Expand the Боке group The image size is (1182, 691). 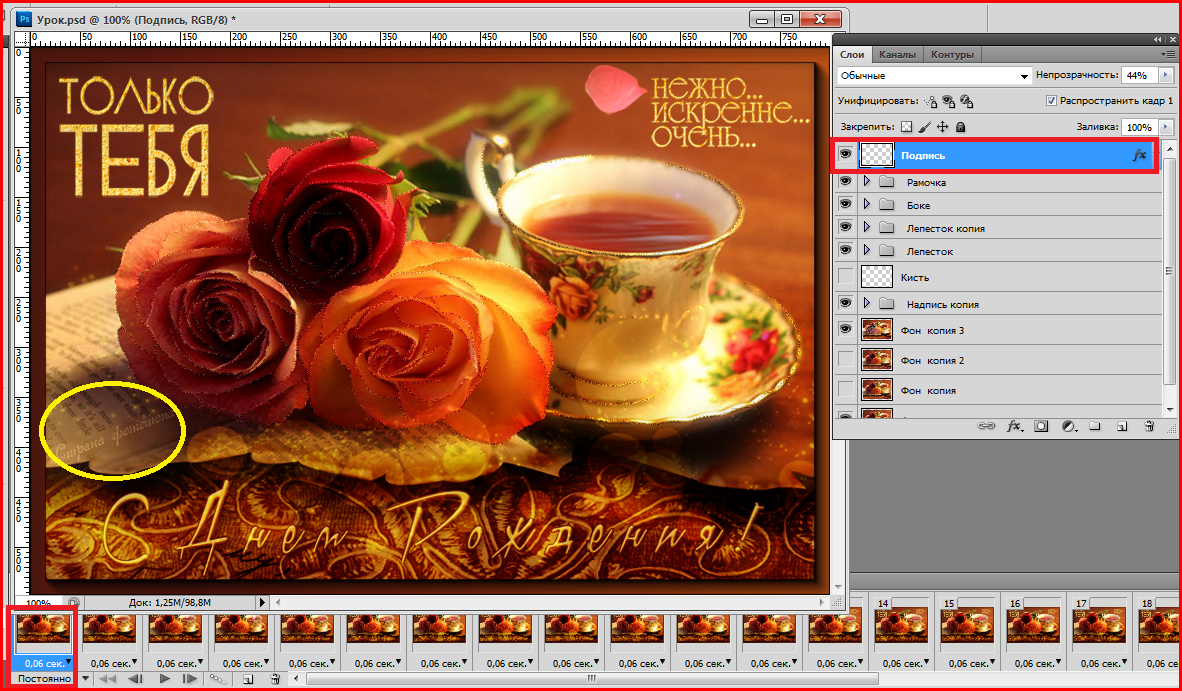tap(866, 204)
